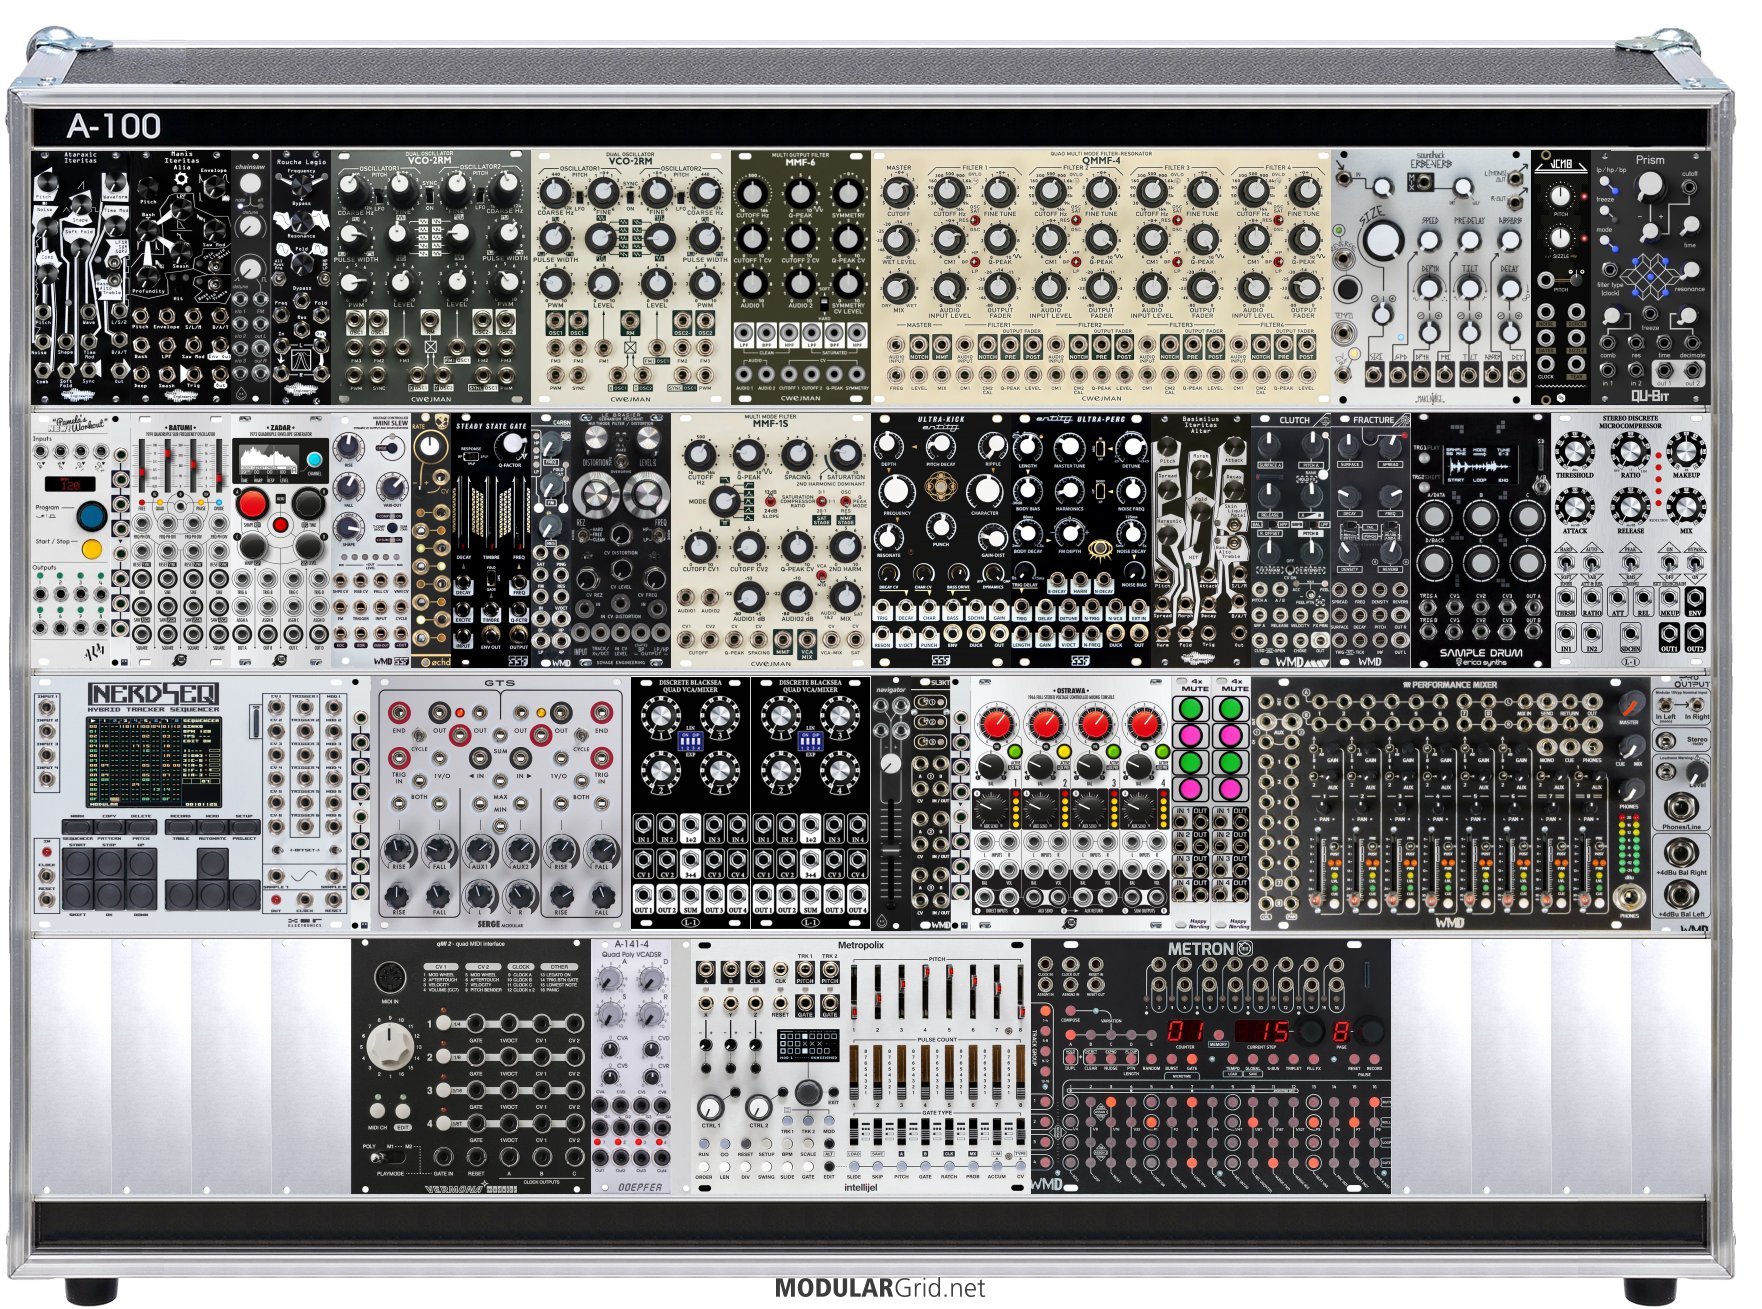Push the large red button on Zadar
Screen dimensions: 1762x1309
[x=251, y=504]
